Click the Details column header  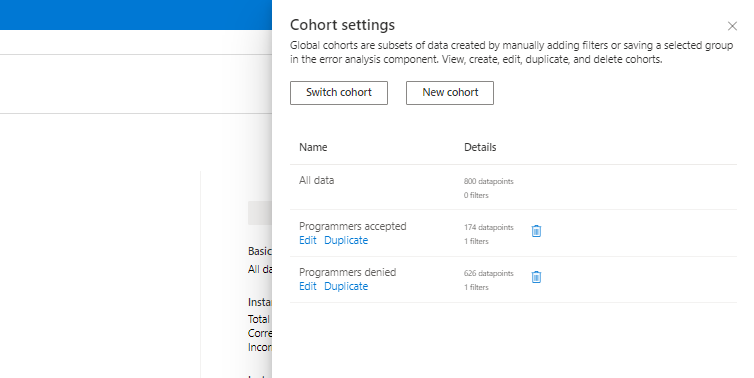point(480,147)
